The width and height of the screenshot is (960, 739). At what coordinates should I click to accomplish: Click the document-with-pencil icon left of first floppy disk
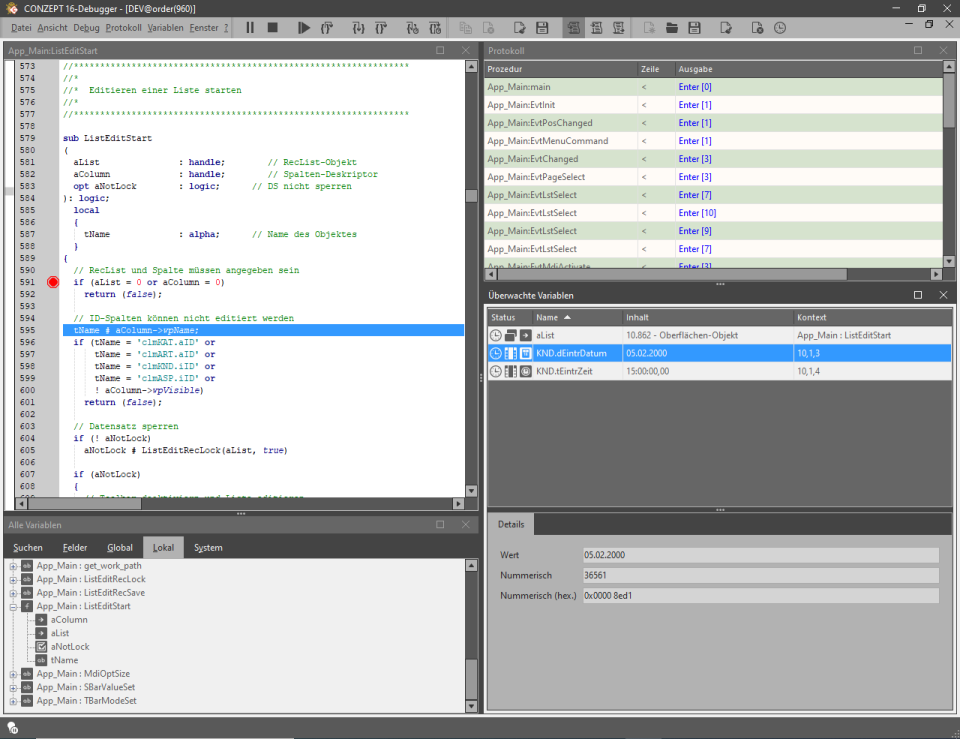click(519, 28)
